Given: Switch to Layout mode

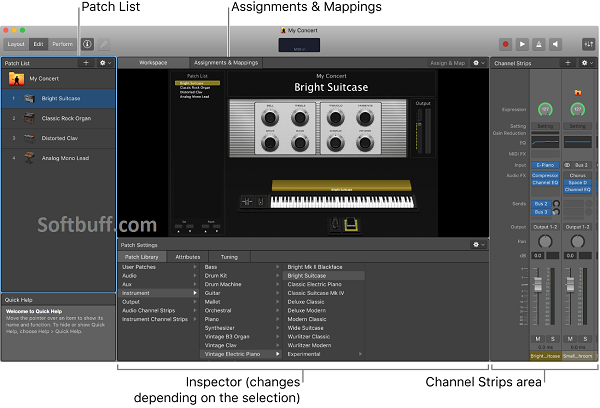Looking at the screenshot, I should coord(16,44).
